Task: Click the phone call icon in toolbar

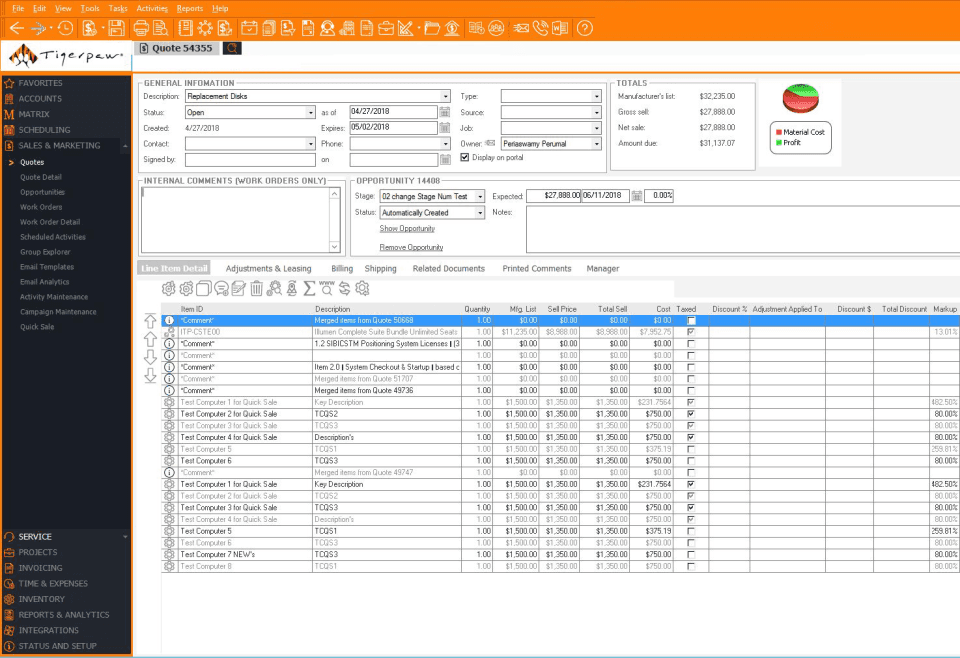Action: pyautogui.click(x=540, y=28)
